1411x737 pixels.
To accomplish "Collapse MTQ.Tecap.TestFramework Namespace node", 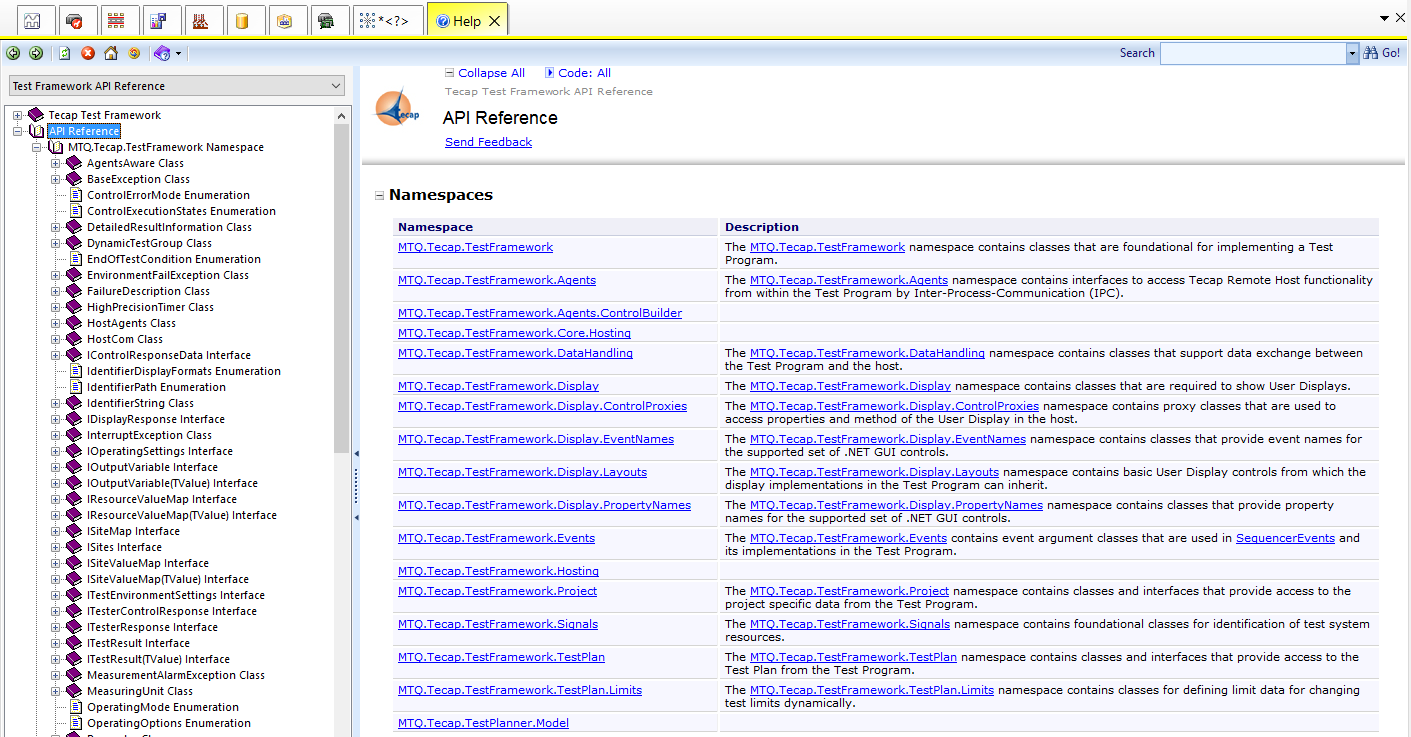I will click(37, 147).
